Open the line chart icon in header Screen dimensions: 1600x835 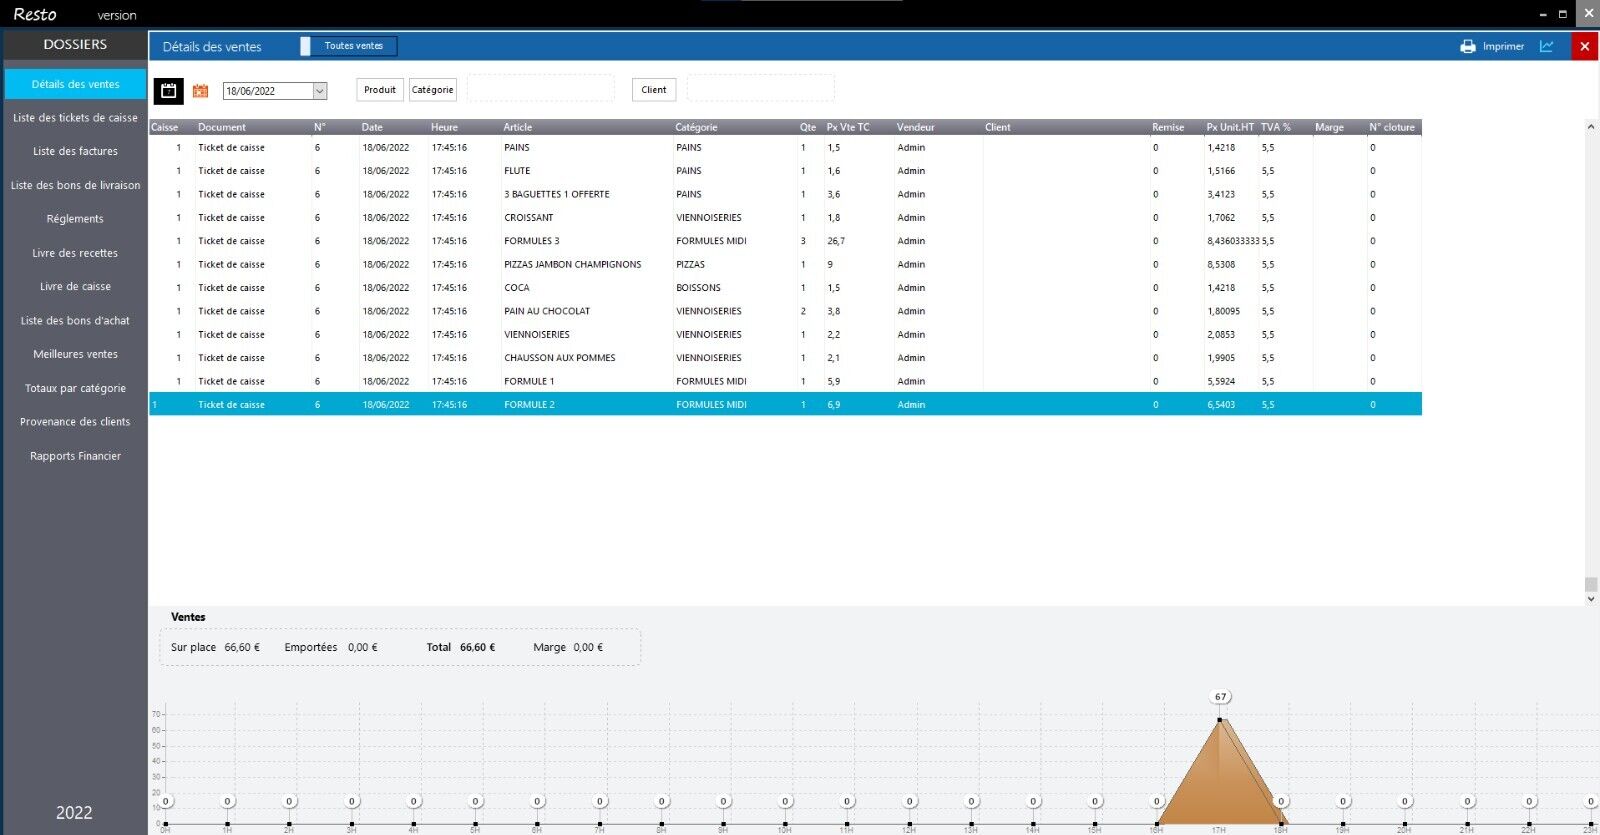click(x=1546, y=46)
